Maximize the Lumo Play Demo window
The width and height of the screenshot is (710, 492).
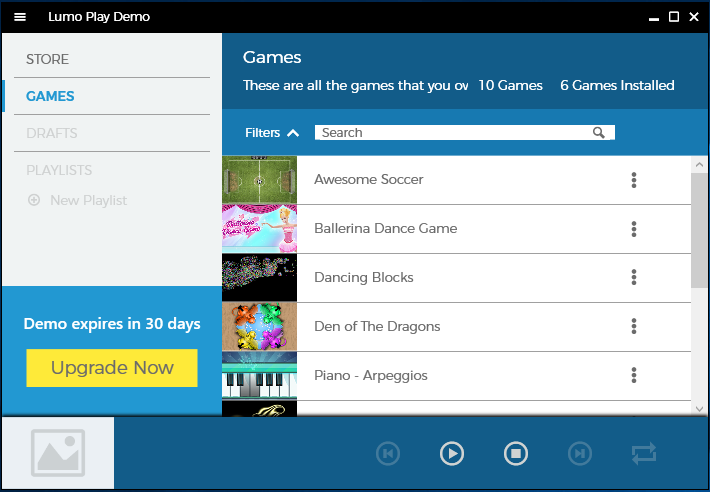[674, 17]
